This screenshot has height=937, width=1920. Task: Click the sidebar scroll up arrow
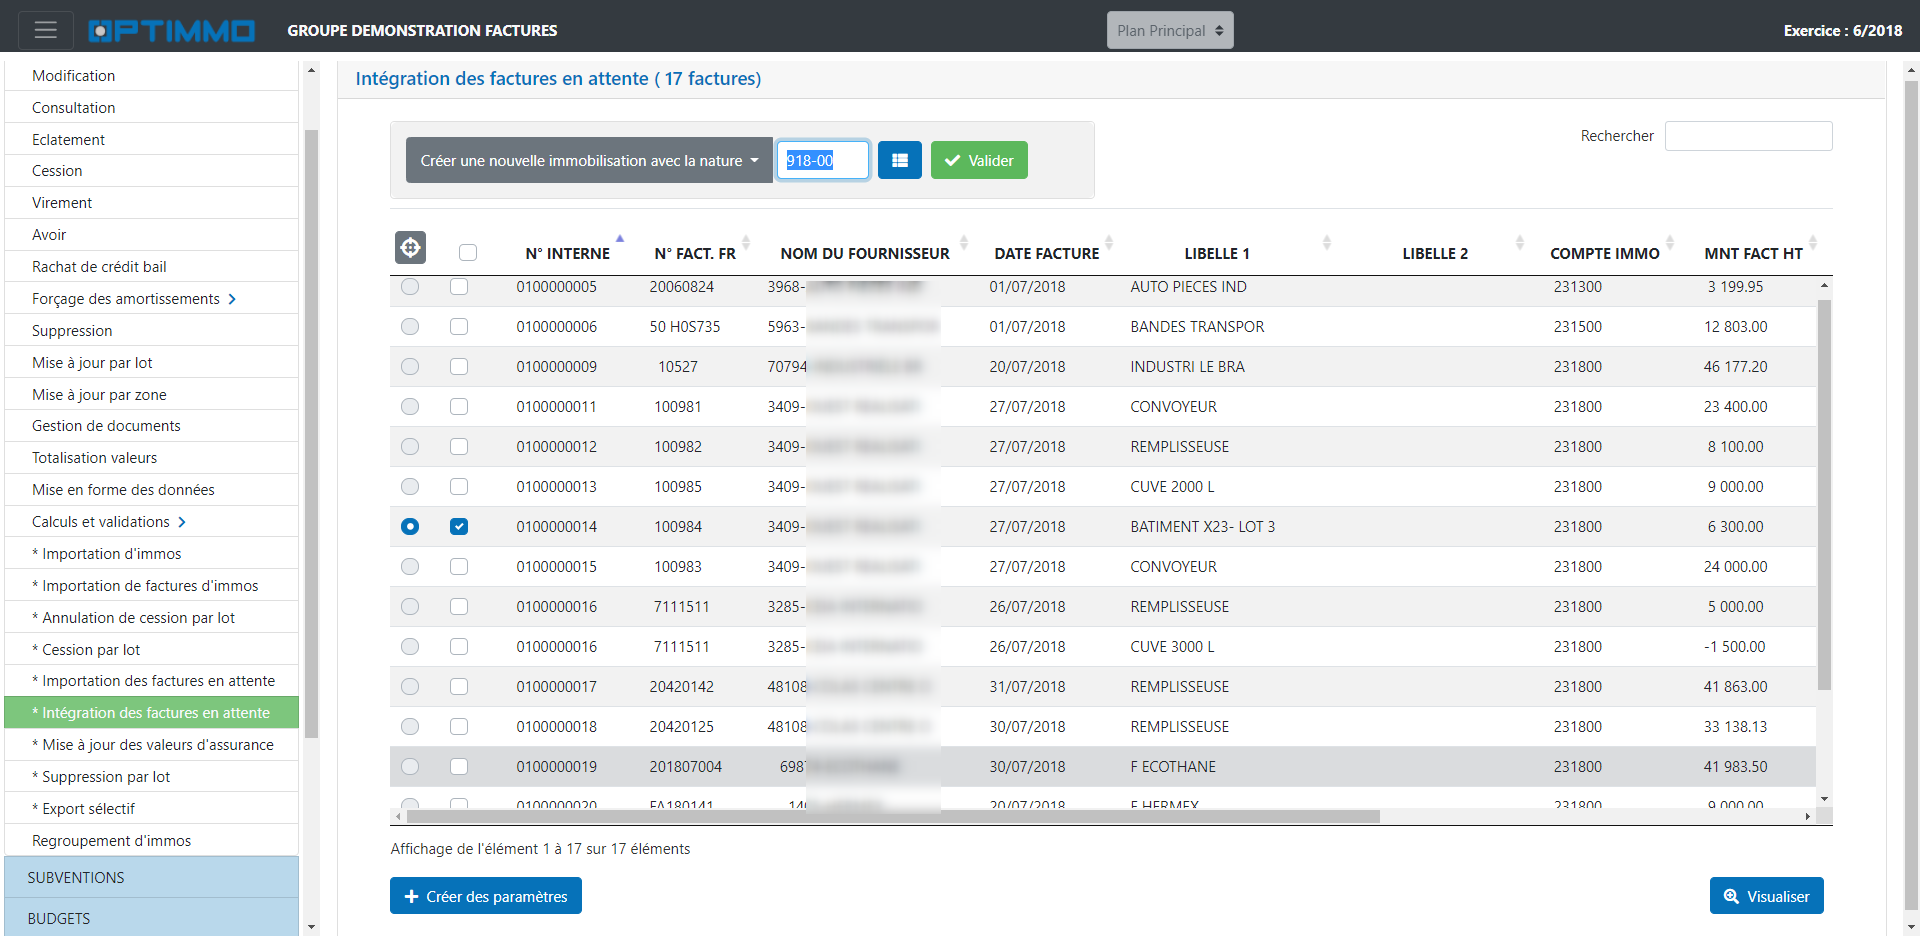(x=311, y=70)
